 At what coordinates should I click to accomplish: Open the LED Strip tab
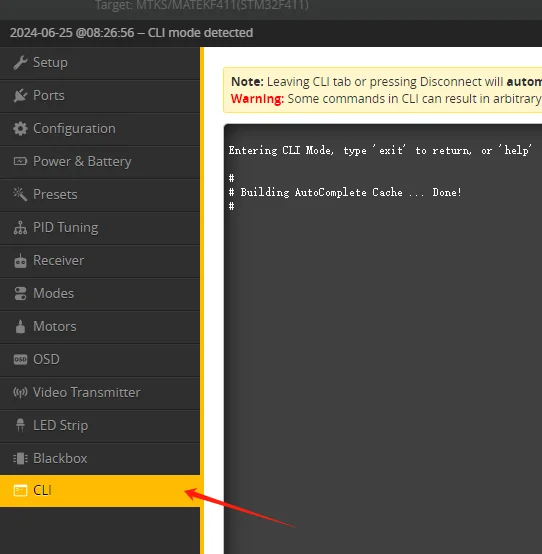[100, 425]
